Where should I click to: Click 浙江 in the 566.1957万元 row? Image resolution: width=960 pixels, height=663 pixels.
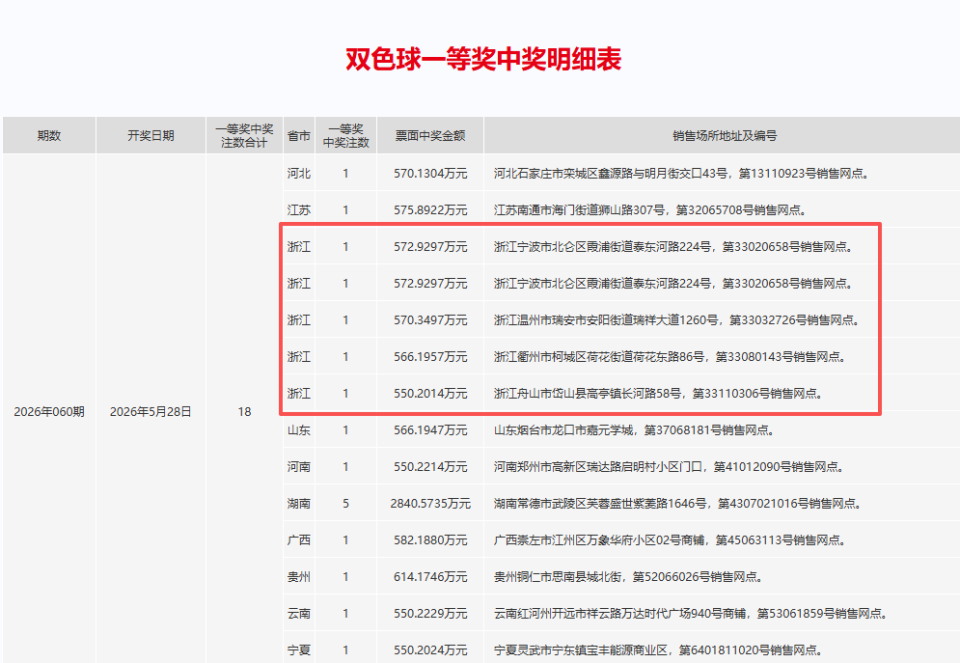coord(299,356)
